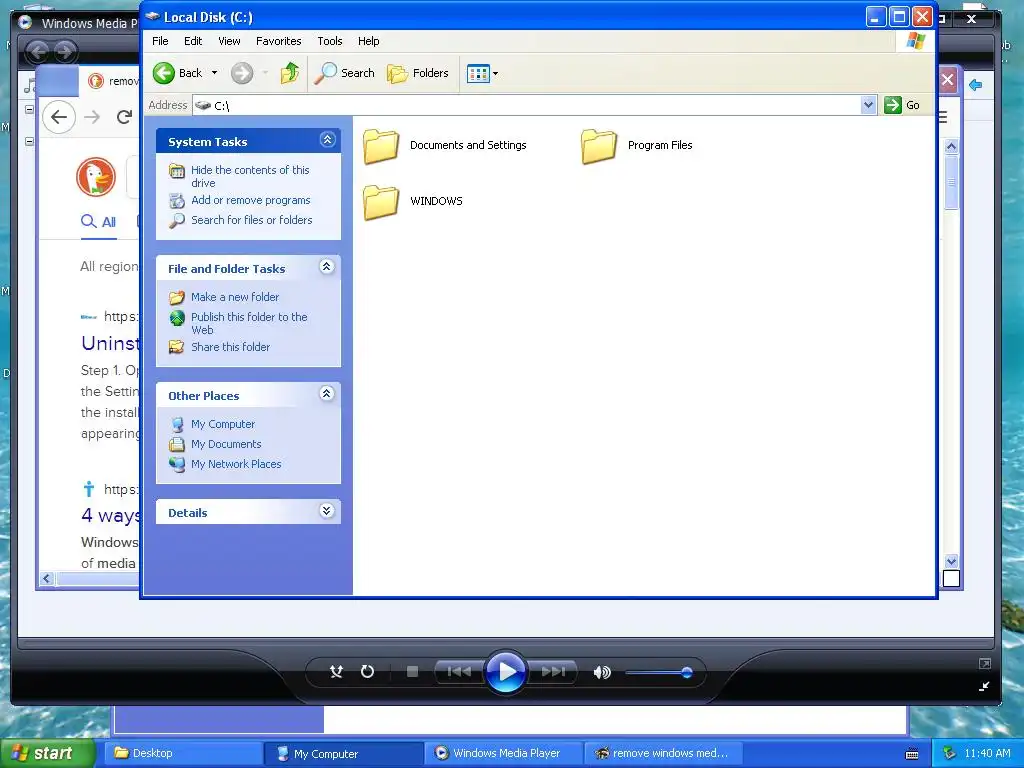1024x768 pixels.
Task: Go up one folder level icon
Action: coord(289,73)
